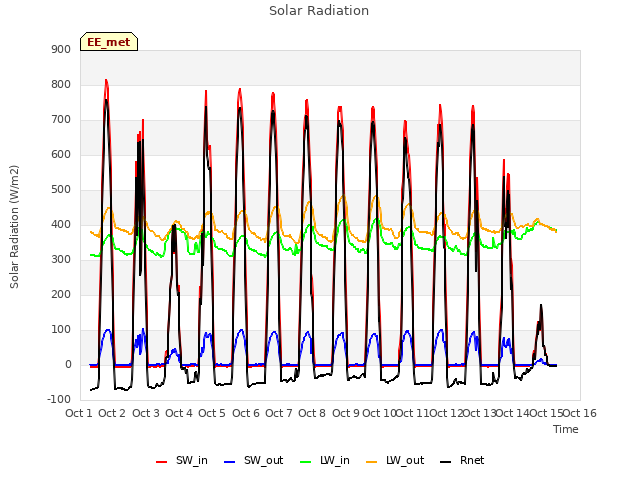The height and width of the screenshot is (480, 640).
Task: Click the 500 y-axis value
Action: click(x=61, y=189)
